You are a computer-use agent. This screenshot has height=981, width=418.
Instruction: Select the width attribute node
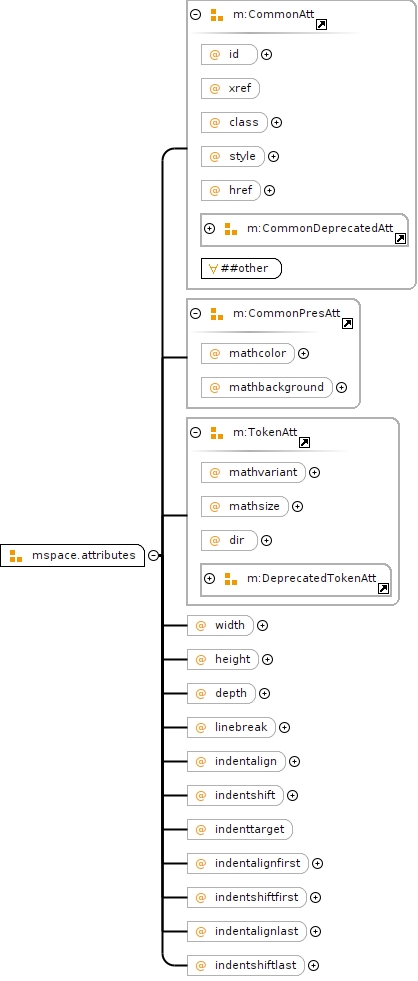click(x=220, y=625)
